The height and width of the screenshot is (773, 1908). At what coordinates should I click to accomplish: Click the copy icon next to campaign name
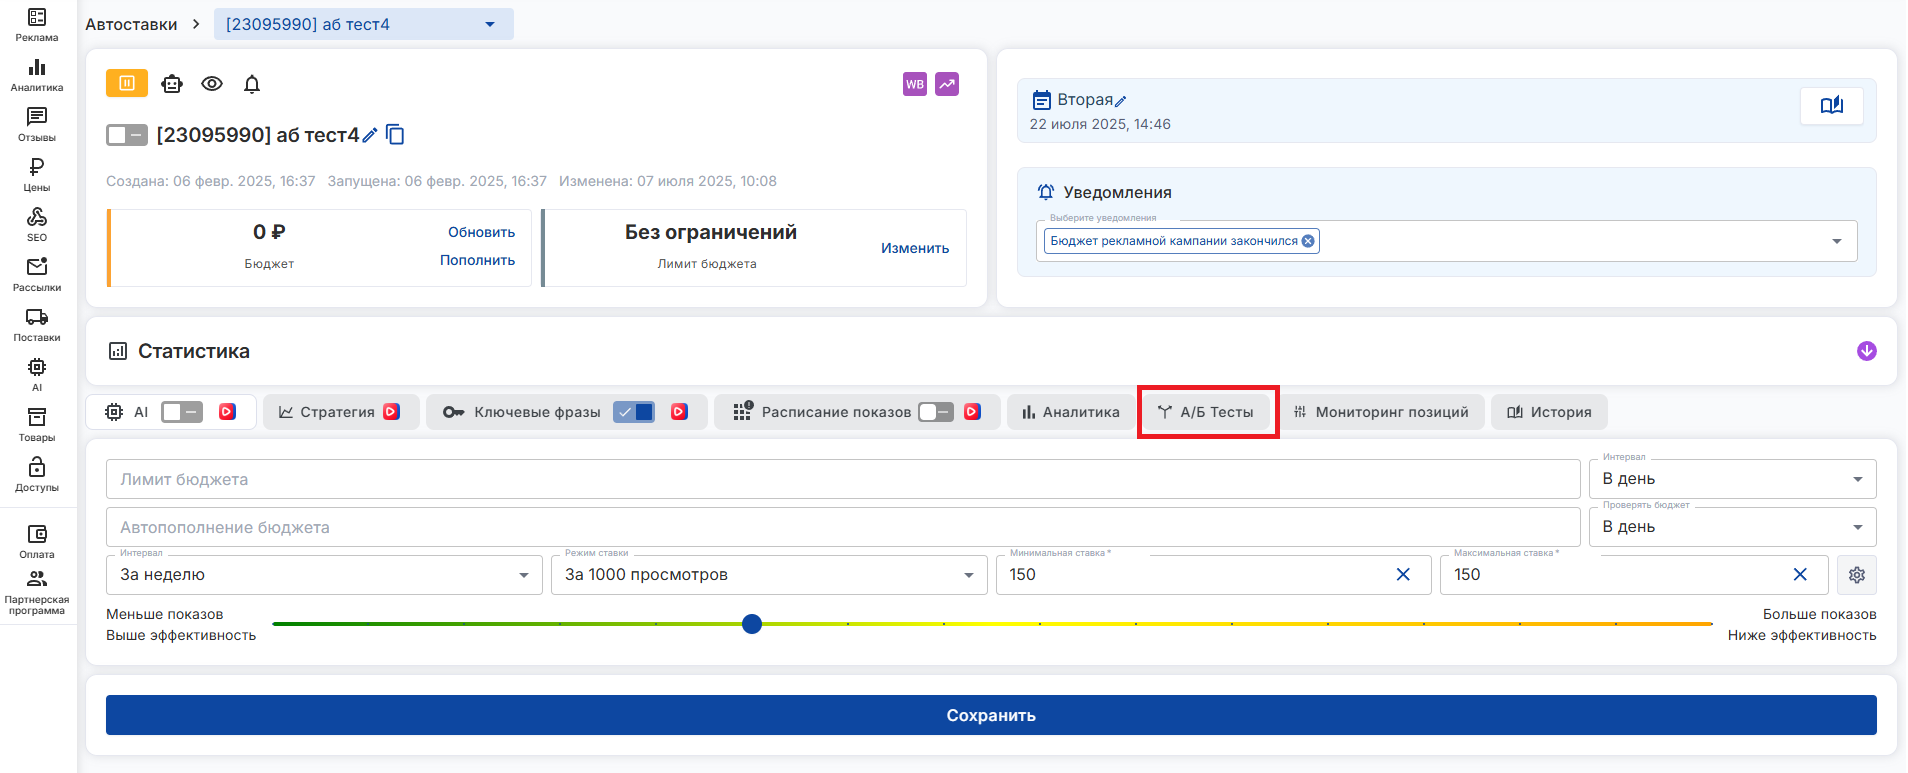(x=395, y=135)
